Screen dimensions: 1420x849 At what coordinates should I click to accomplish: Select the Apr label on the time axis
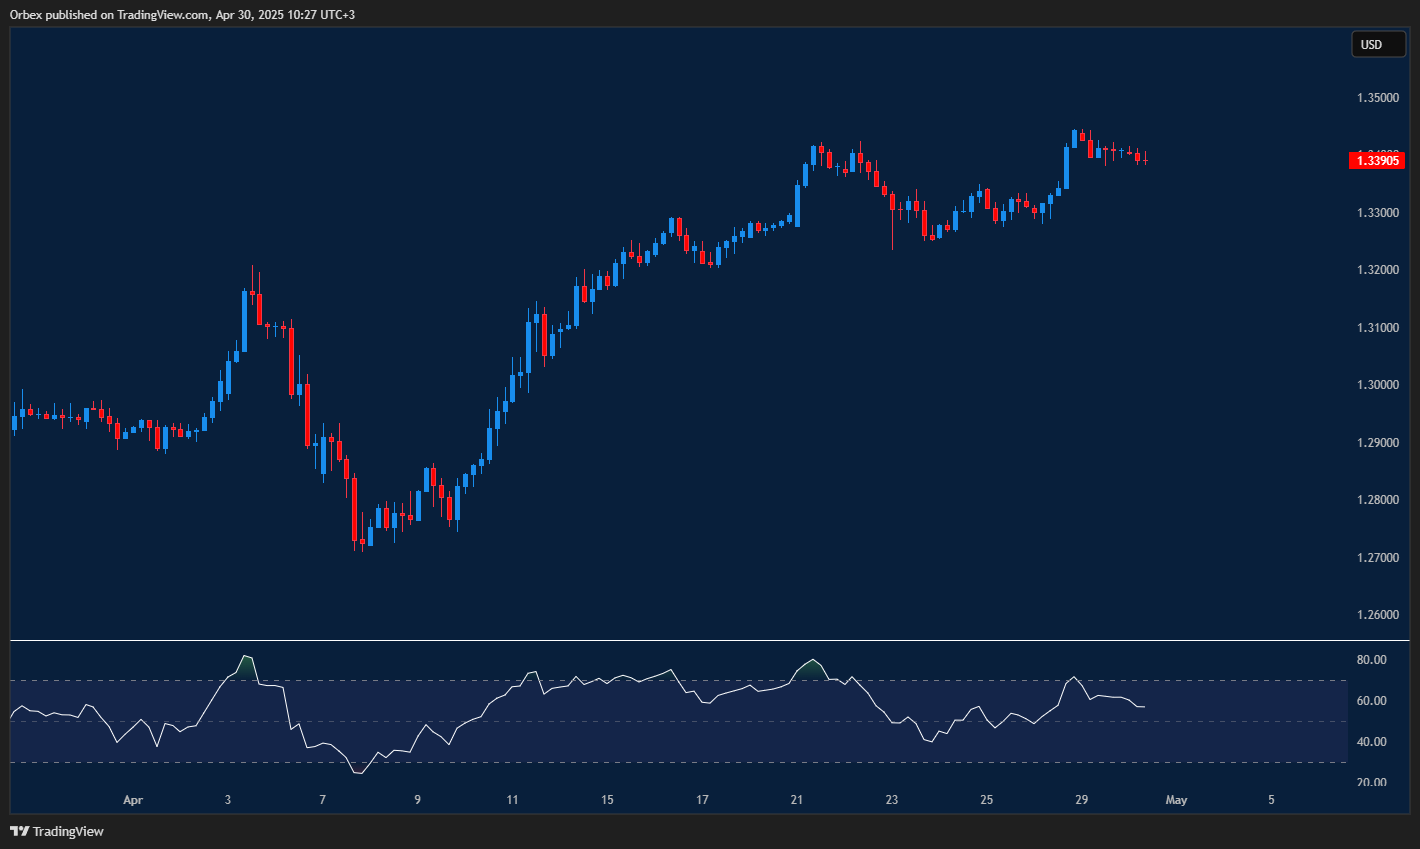[132, 800]
